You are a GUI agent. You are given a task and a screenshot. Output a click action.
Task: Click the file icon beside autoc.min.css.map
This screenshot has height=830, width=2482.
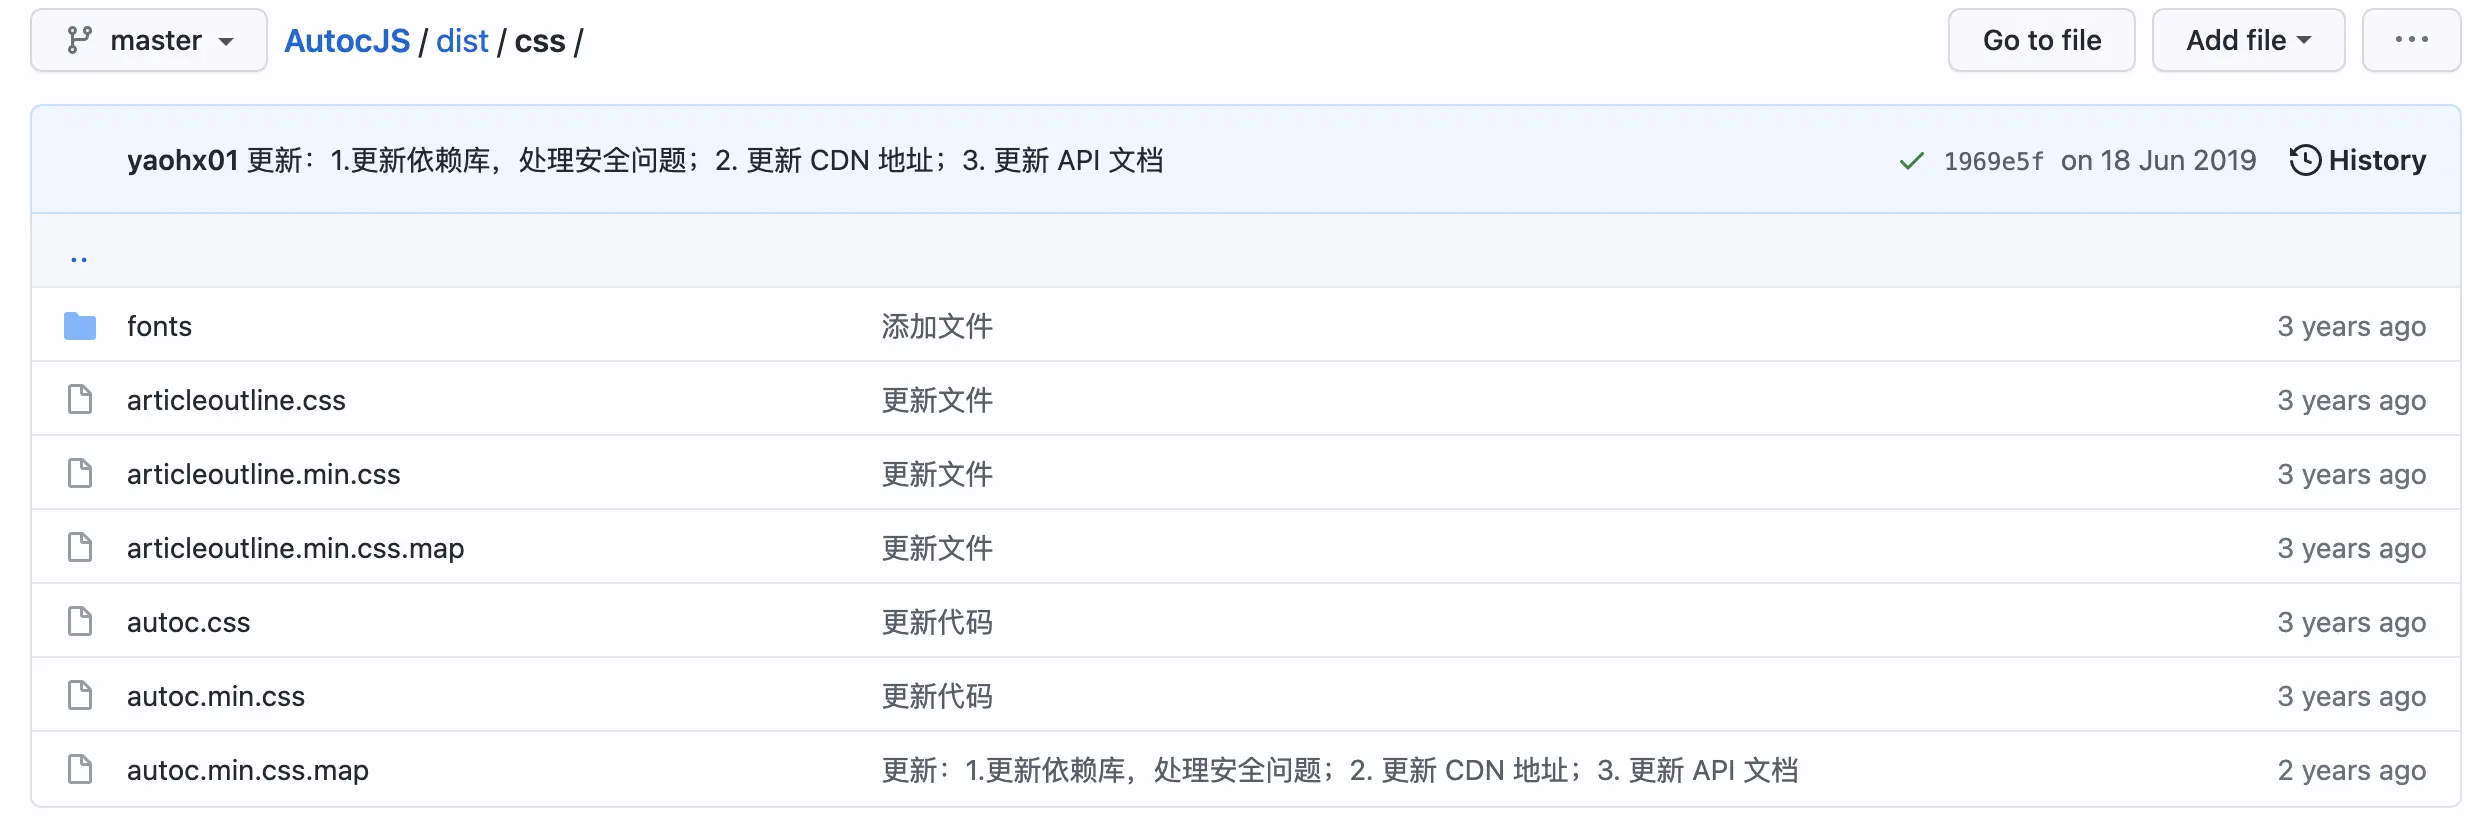(80, 770)
